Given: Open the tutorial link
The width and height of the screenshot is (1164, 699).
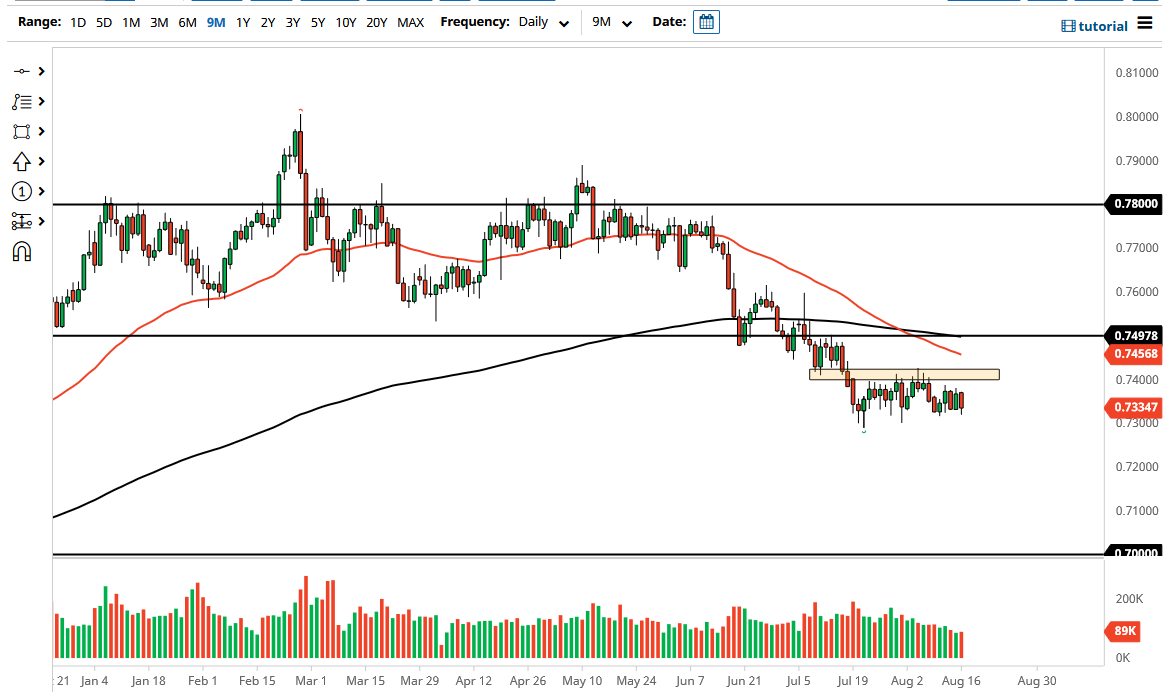Looking at the screenshot, I should [1102, 26].
